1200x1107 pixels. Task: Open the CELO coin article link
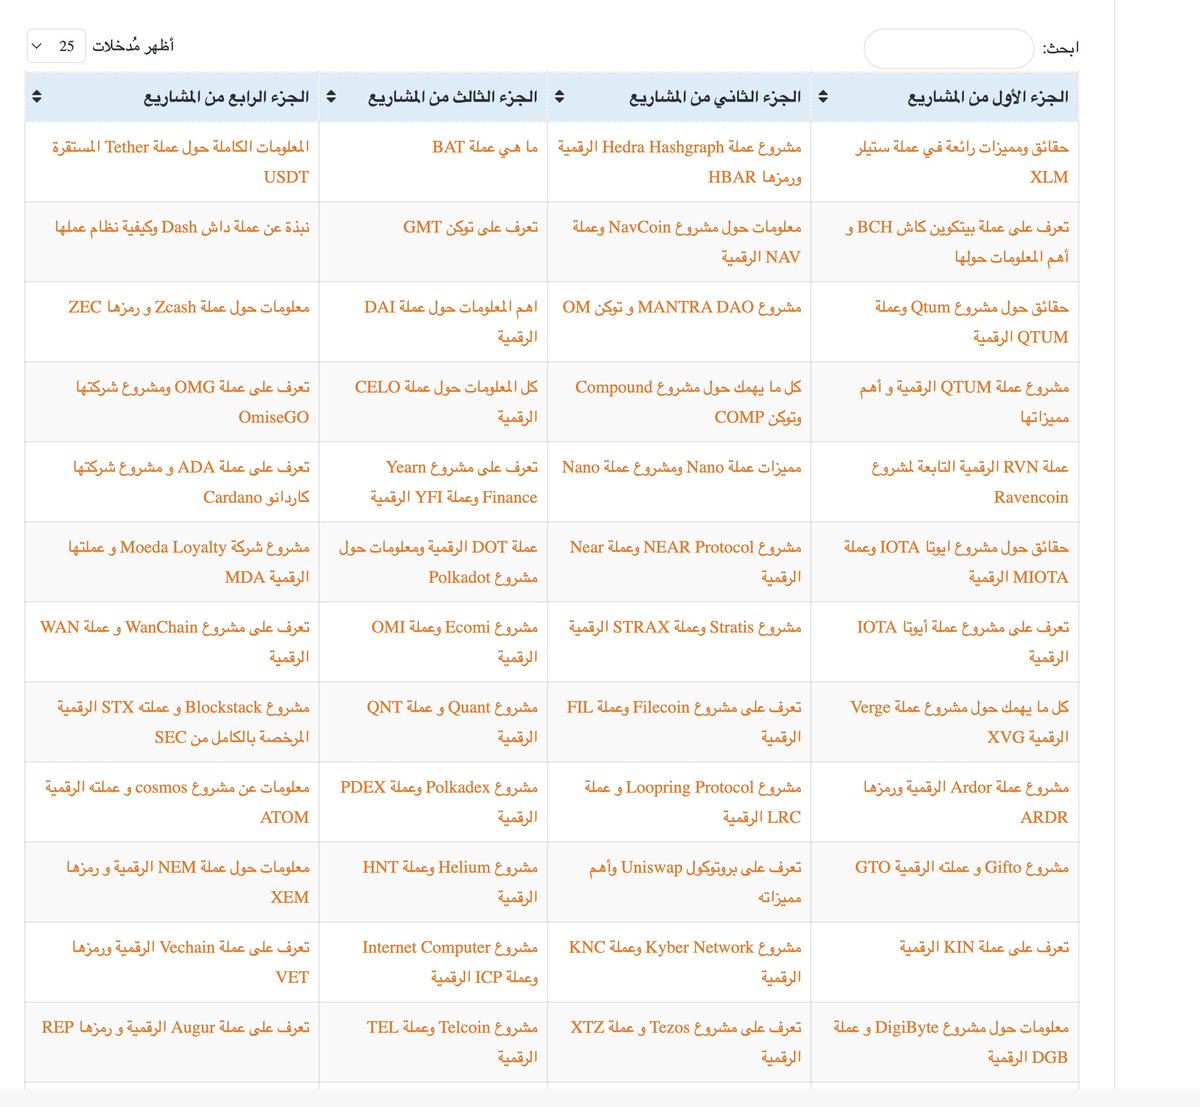point(446,402)
